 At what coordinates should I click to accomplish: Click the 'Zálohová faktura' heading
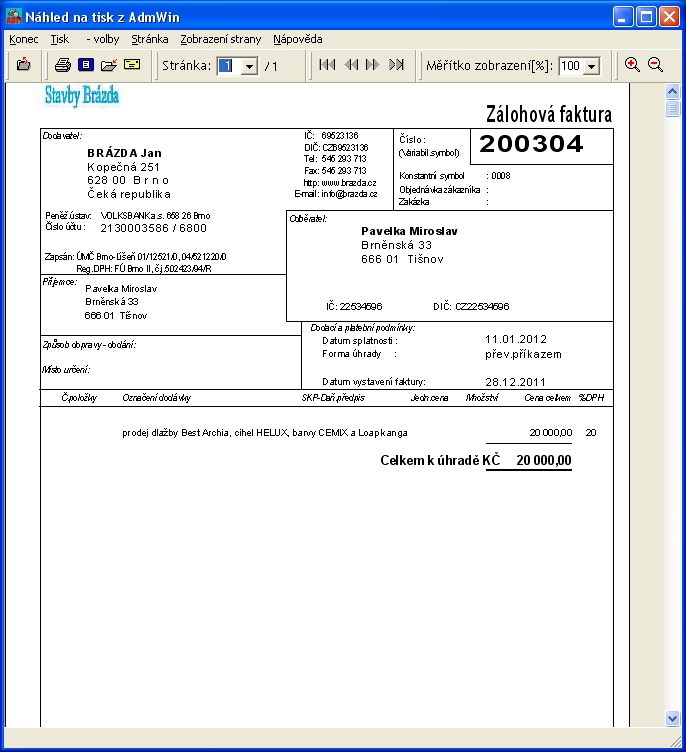(549, 114)
